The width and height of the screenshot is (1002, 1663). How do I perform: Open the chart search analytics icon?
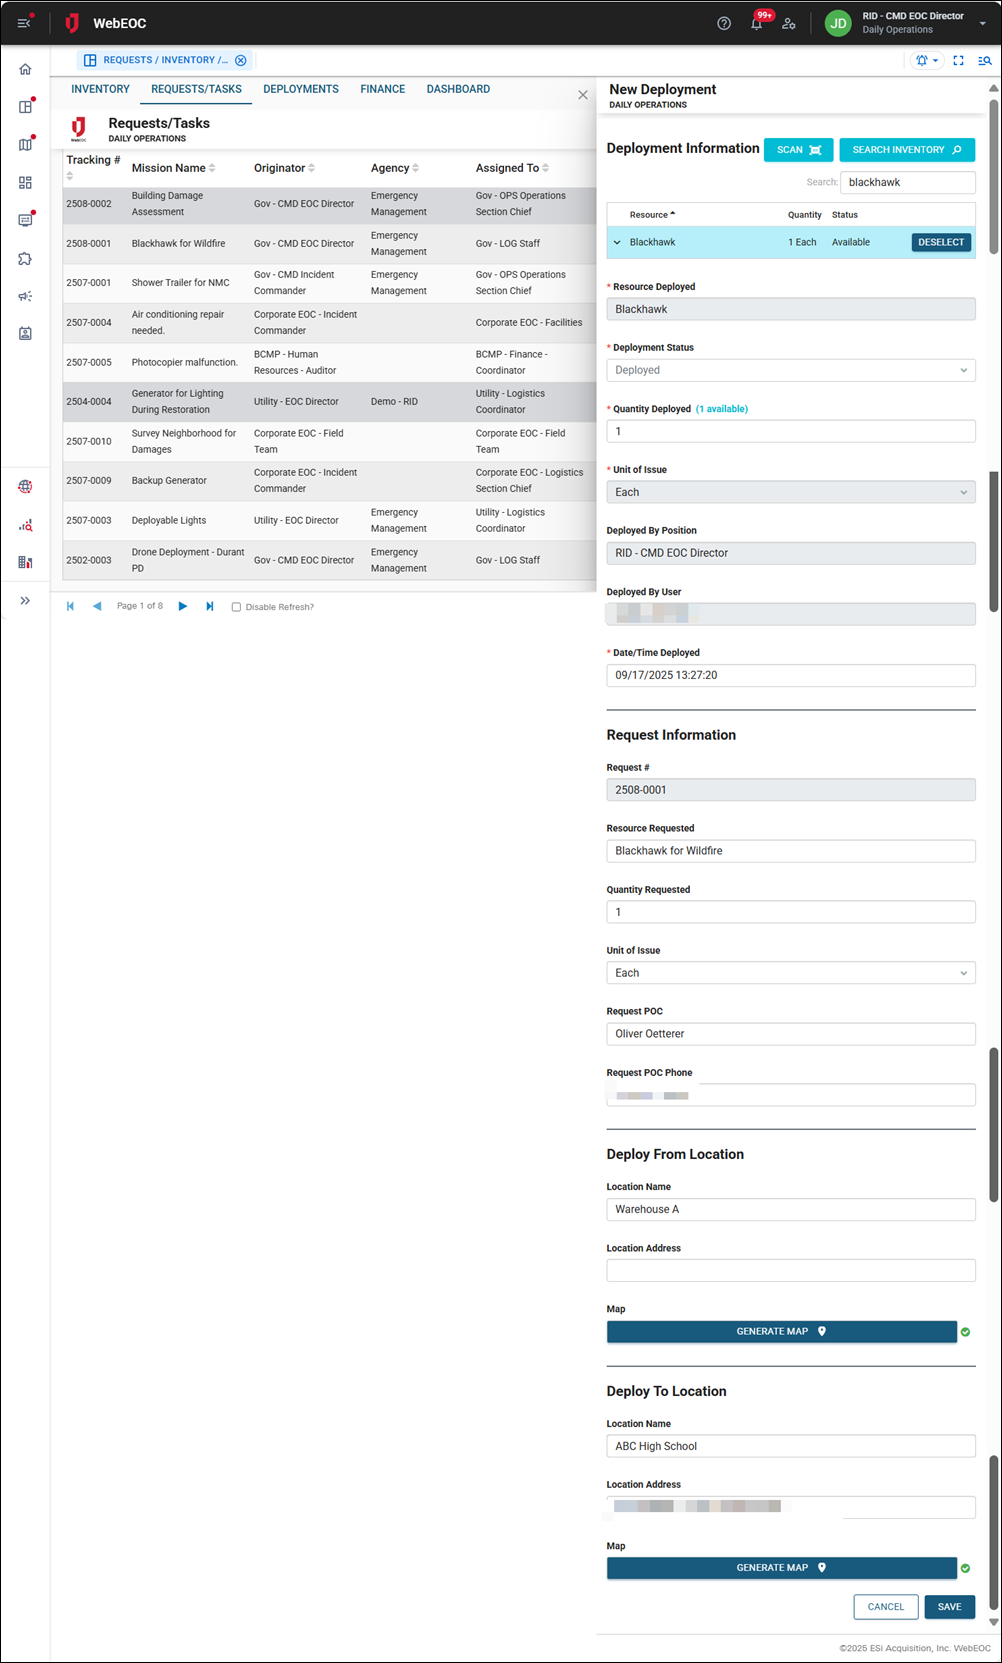tap(25, 525)
